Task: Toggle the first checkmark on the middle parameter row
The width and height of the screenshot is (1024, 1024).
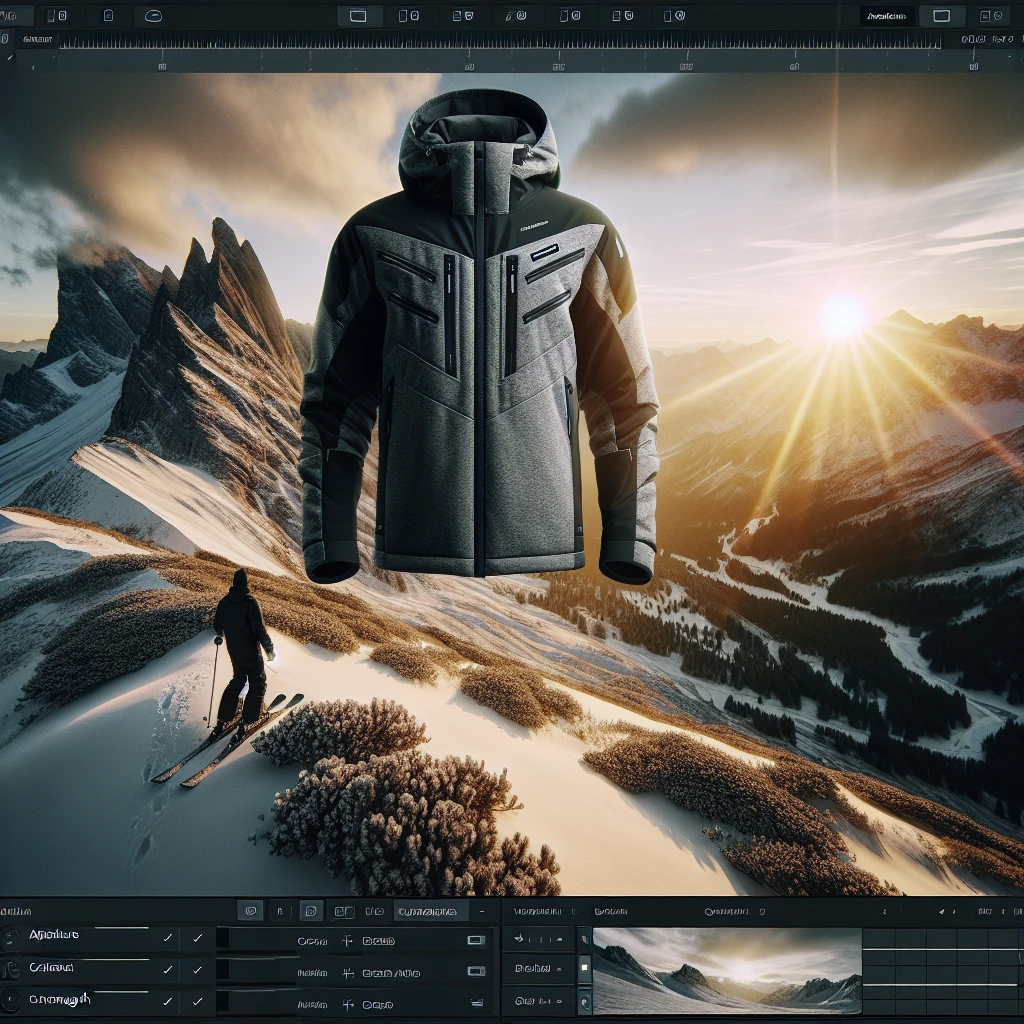Action: [x=168, y=970]
